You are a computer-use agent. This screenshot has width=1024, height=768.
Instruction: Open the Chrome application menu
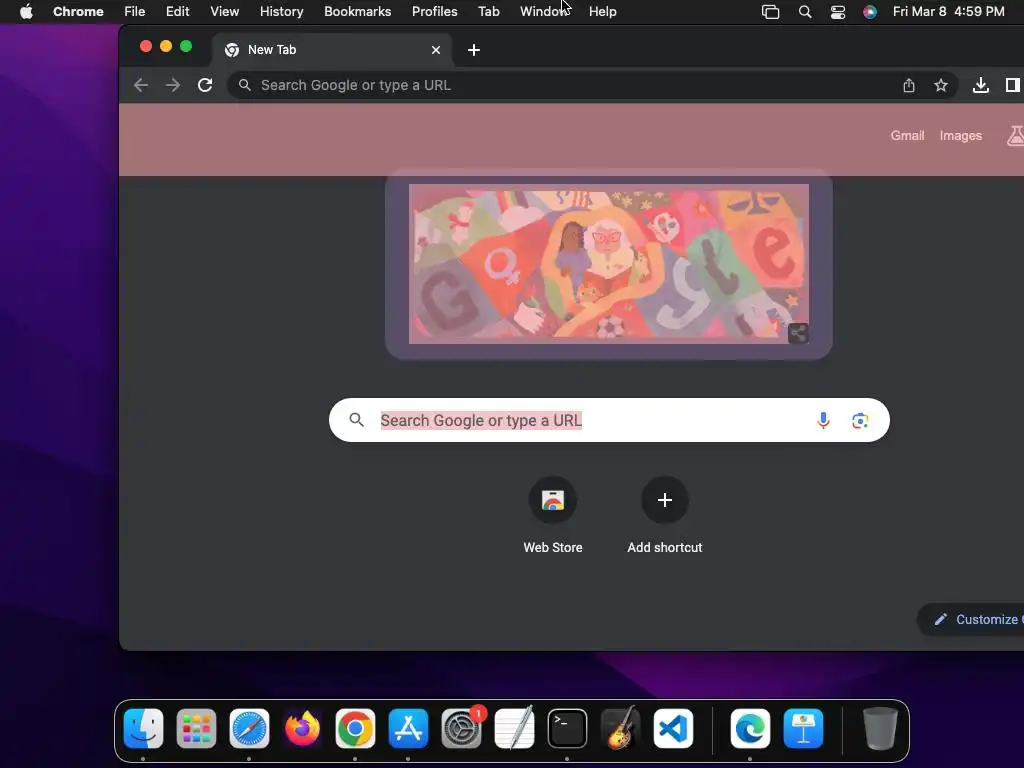click(78, 12)
